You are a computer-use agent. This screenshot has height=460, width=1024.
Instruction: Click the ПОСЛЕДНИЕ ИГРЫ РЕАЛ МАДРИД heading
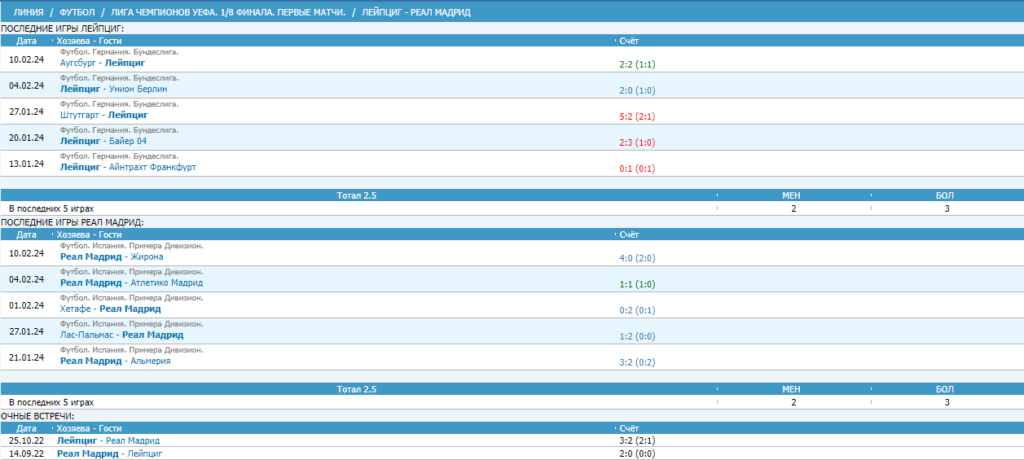(x=72, y=222)
